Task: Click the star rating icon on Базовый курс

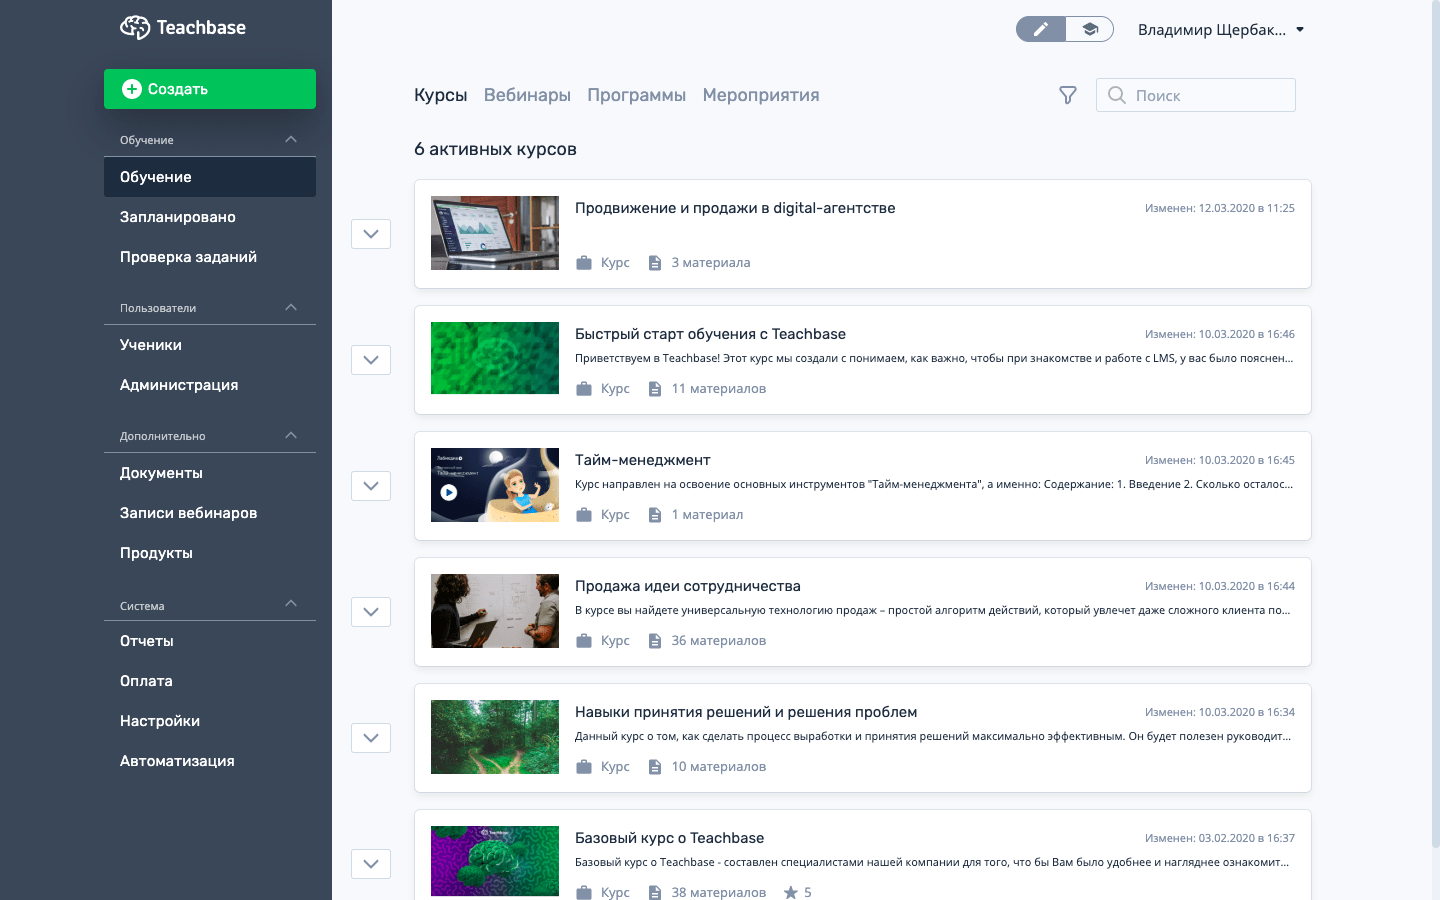Action: [791, 892]
